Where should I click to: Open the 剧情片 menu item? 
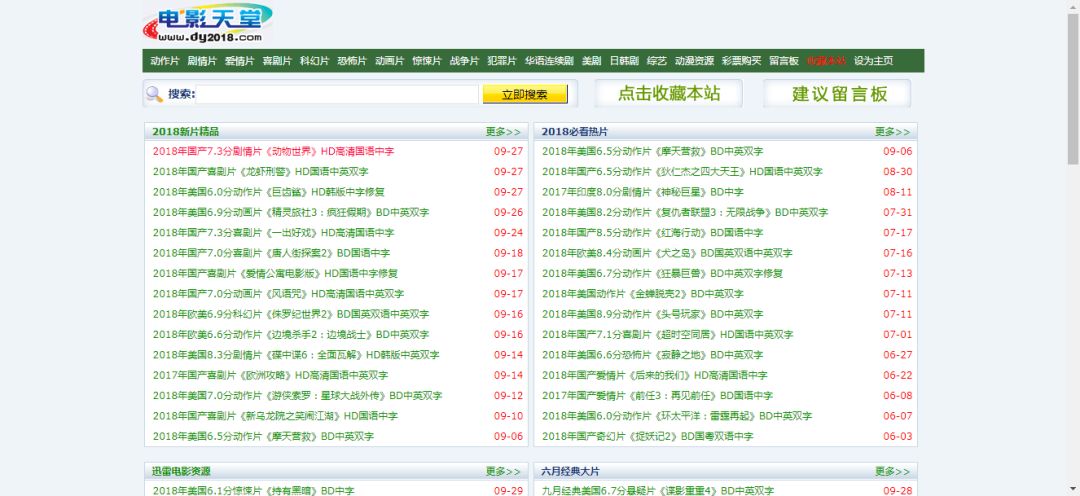[202, 61]
